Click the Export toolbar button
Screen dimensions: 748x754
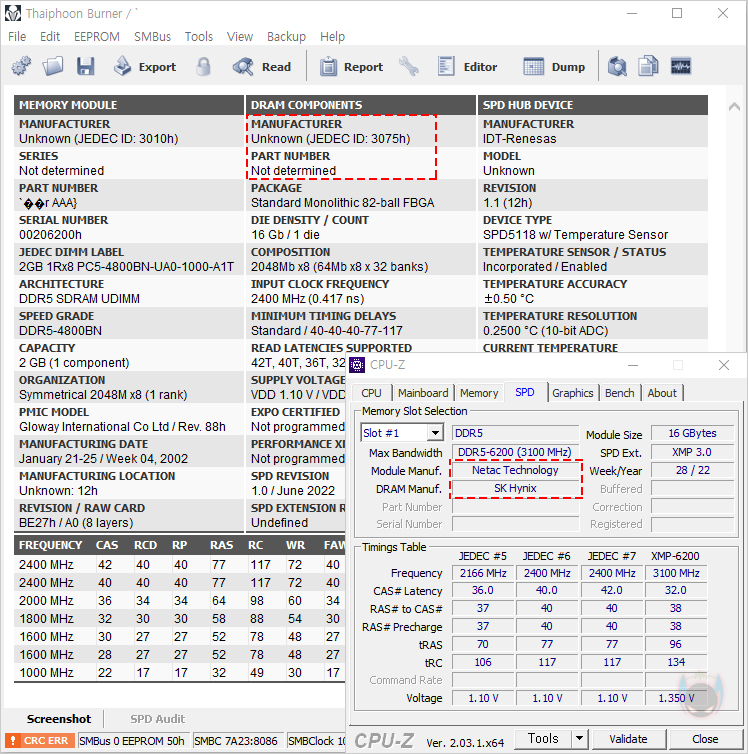click(145, 67)
